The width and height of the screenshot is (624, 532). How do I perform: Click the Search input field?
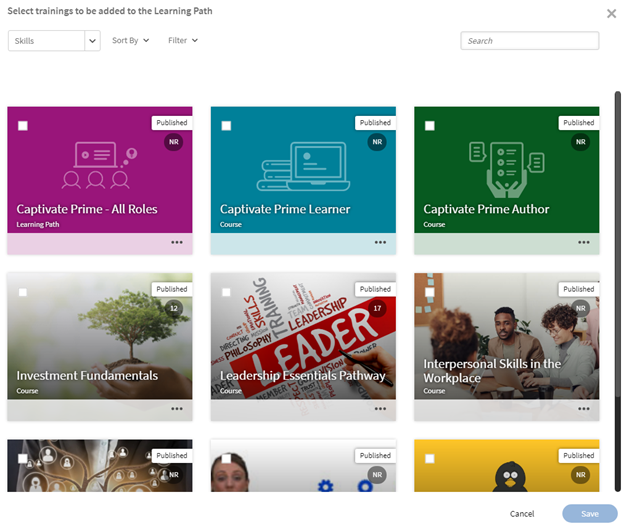[x=529, y=41]
